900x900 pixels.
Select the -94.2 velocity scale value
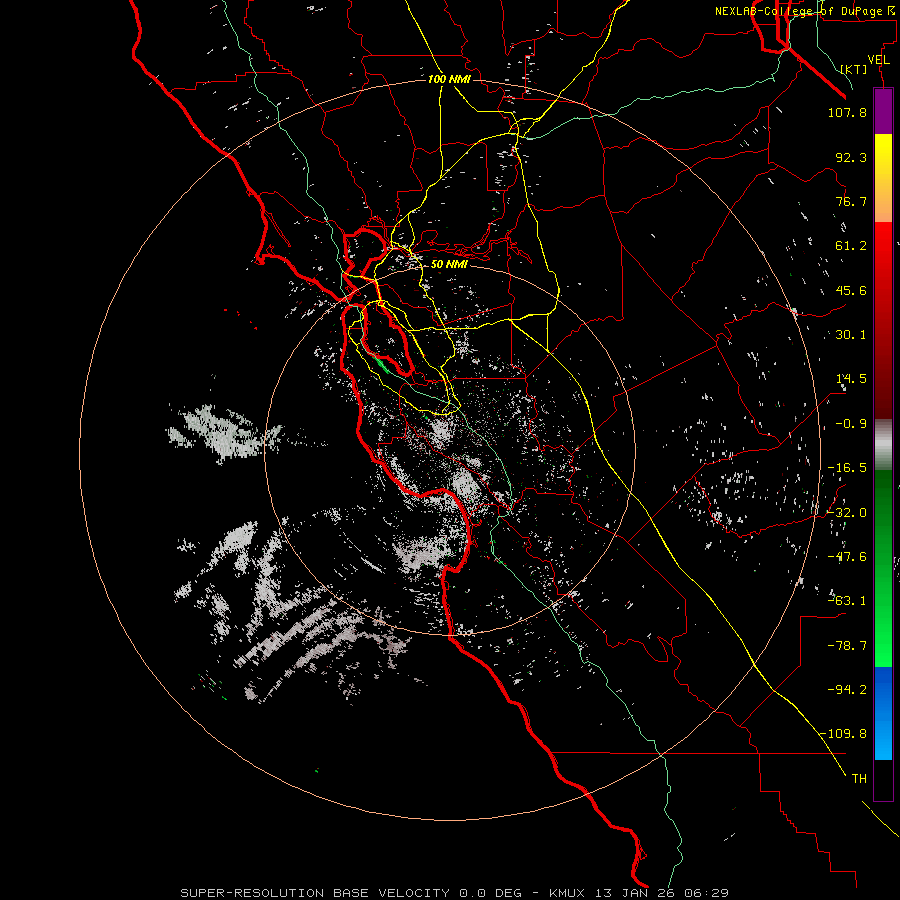pos(847,690)
